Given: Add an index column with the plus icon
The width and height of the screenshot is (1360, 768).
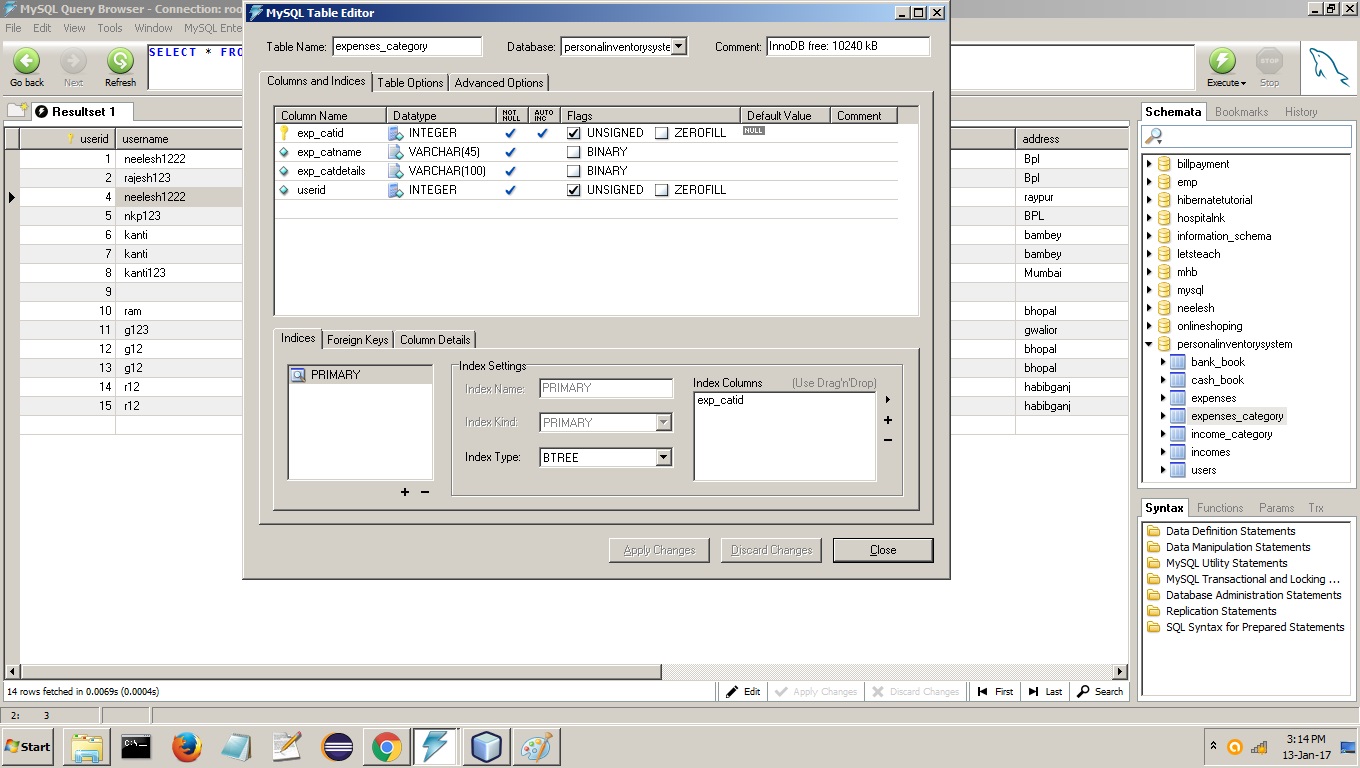Looking at the screenshot, I should [x=888, y=420].
